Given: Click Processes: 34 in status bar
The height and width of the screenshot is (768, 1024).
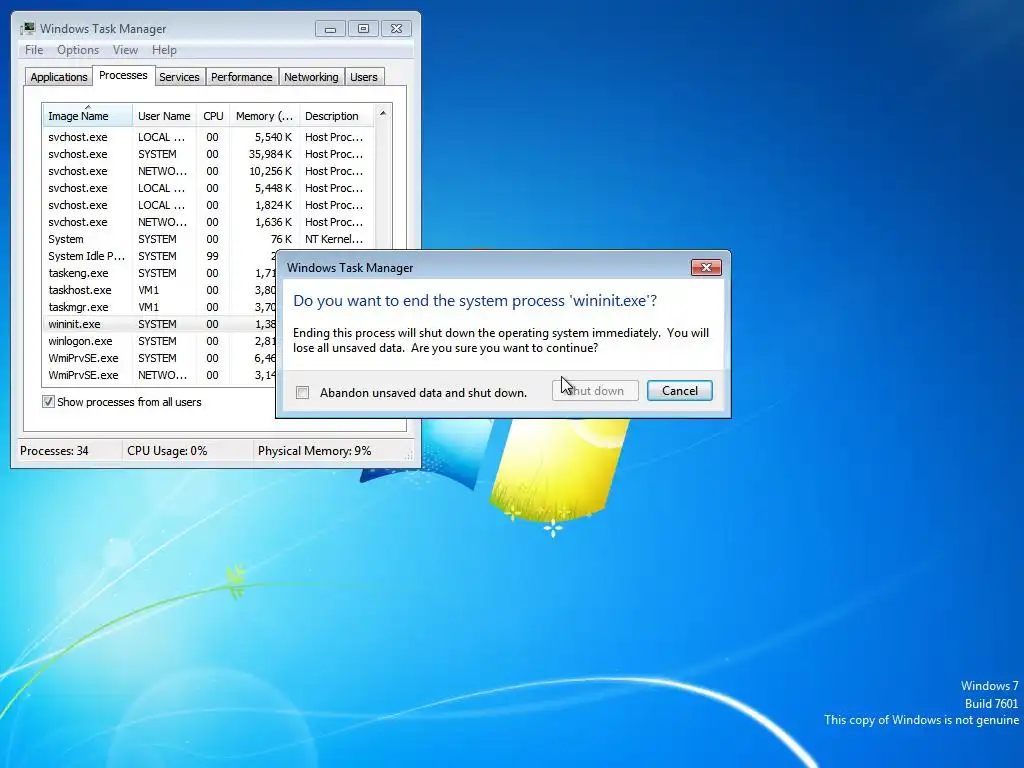Looking at the screenshot, I should pos(54,451).
